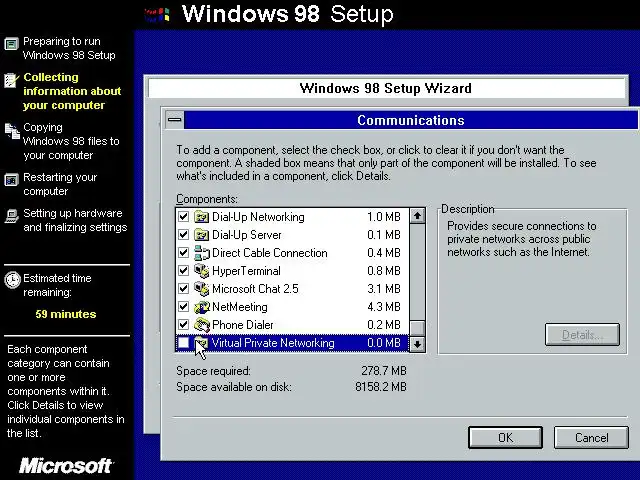
Task: Click the Collecting information step icon
Action: [12, 80]
